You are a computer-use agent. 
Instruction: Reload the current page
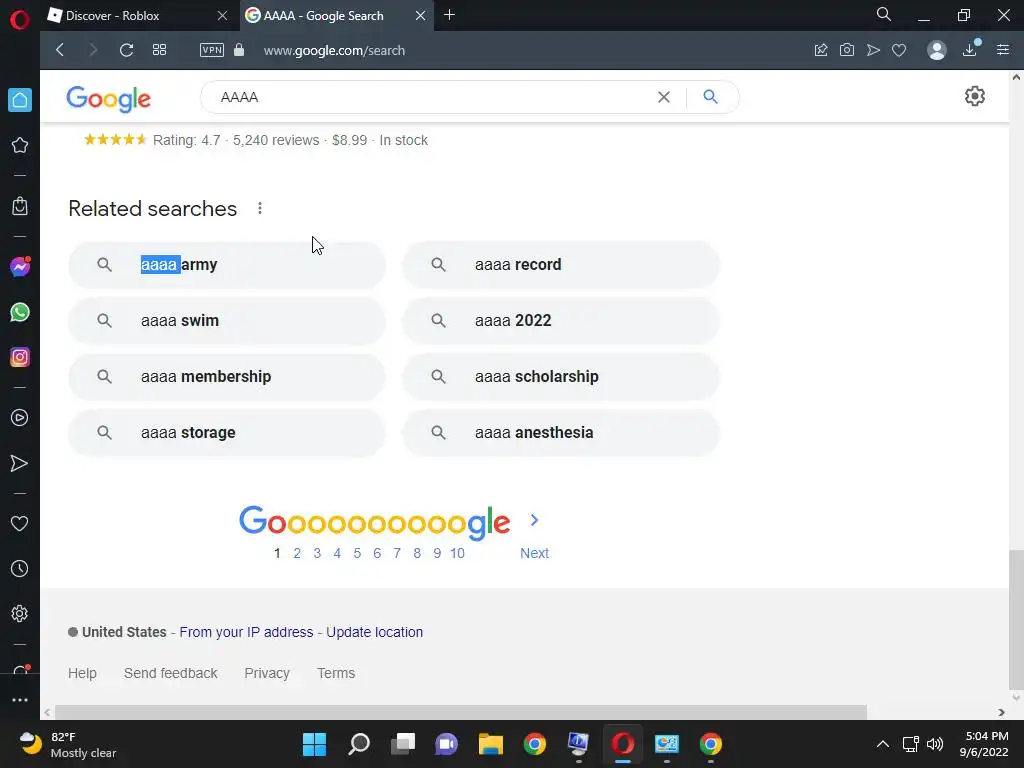pyautogui.click(x=126, y=50)
